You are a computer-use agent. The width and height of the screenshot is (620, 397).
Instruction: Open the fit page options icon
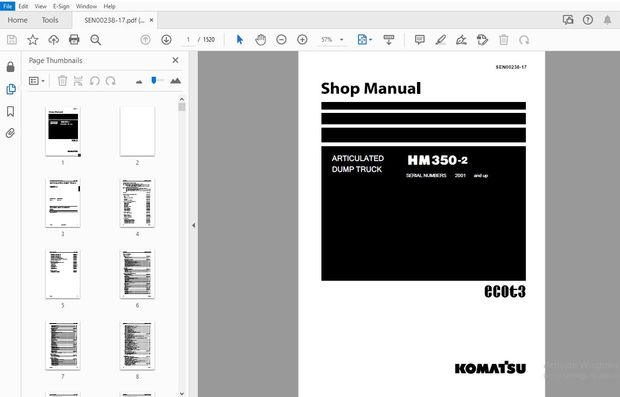(364, 40)
